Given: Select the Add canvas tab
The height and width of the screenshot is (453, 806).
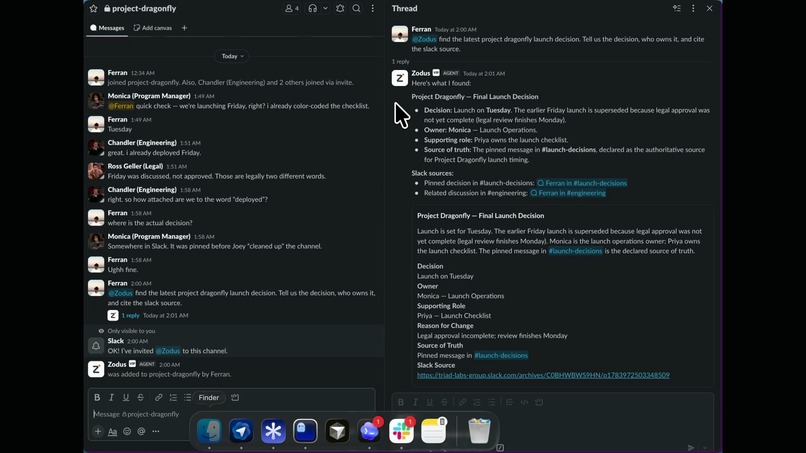Looking at the screenshot, I should [x=153, y=28].
